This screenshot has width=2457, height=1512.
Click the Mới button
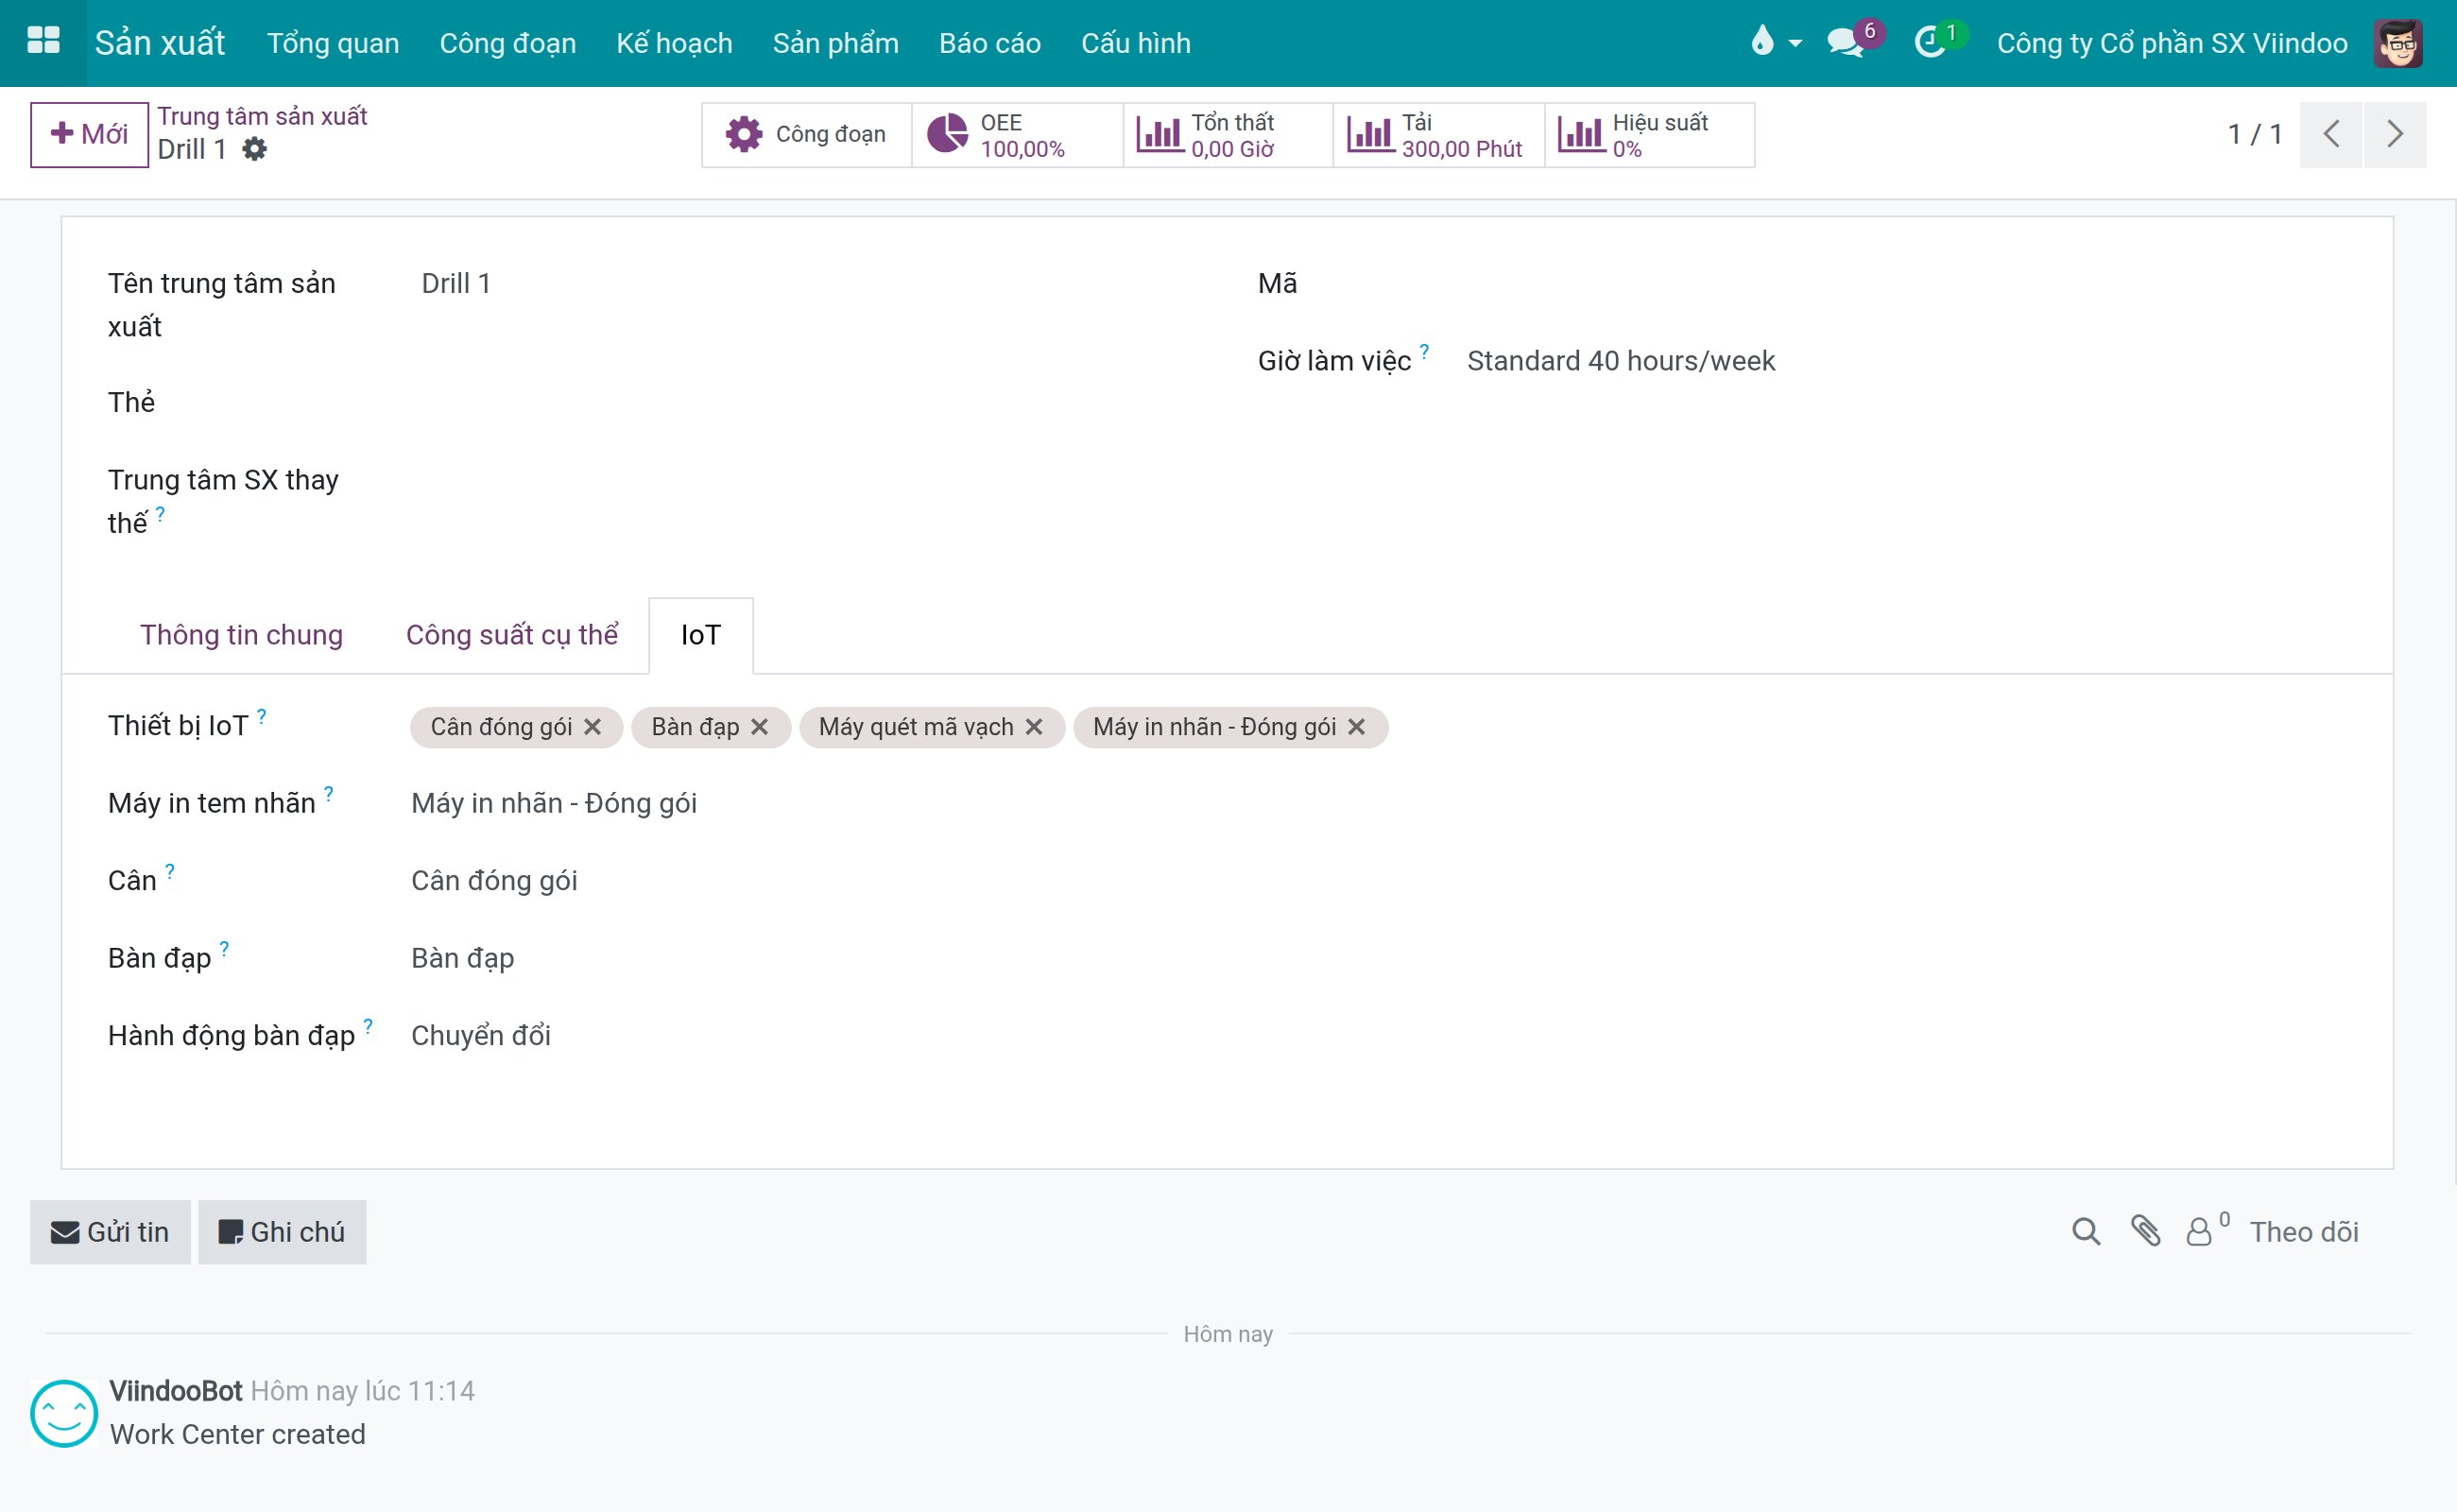click(x=90, y=134)
